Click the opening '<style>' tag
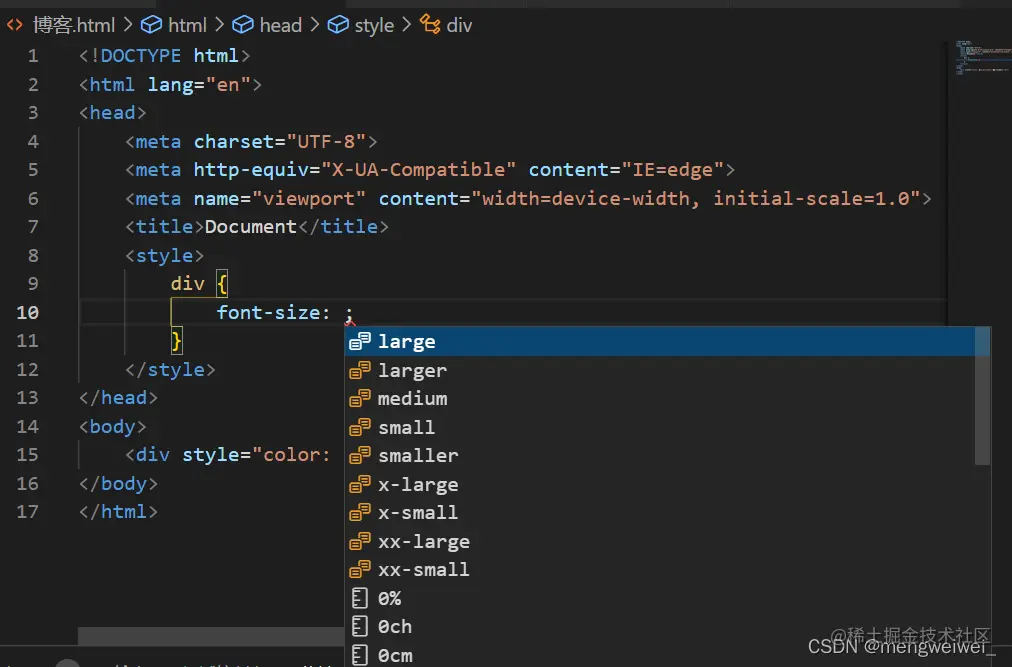This screenshot has height=667, width=1012. [165, 256]
